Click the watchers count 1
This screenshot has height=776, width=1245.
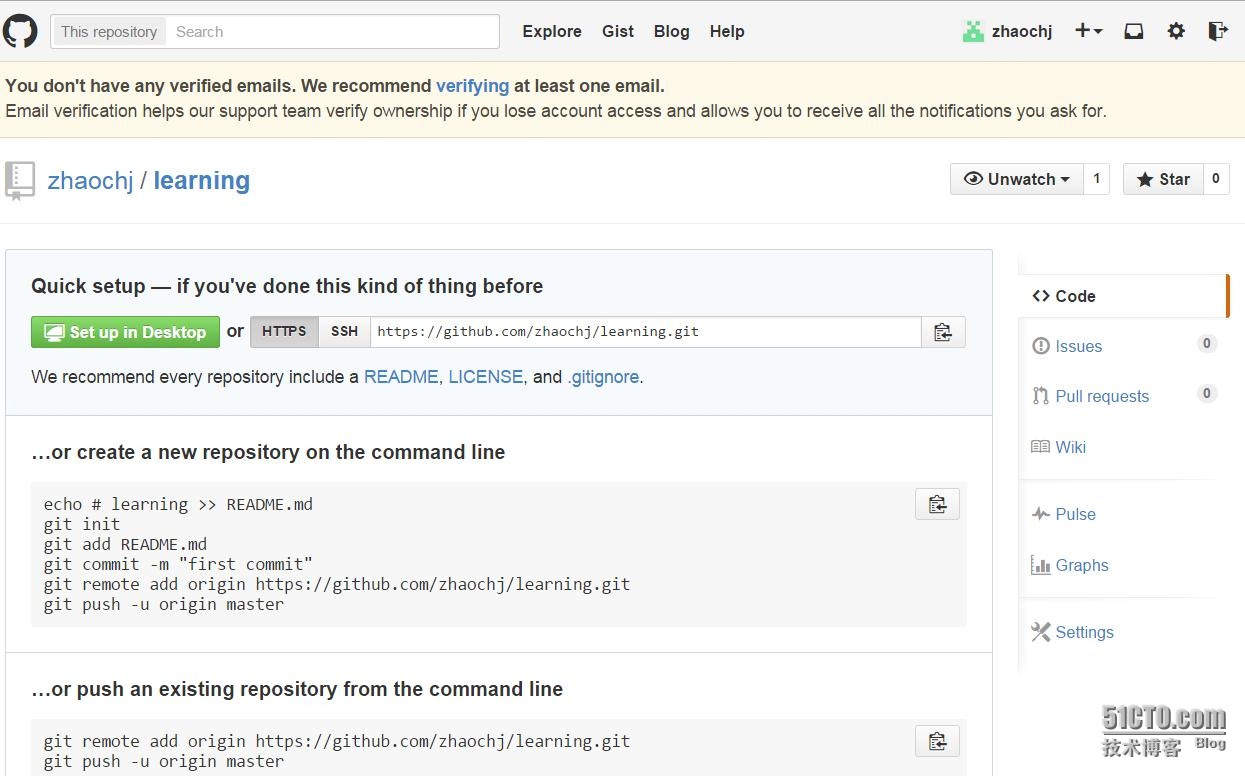coord(1097,179)
